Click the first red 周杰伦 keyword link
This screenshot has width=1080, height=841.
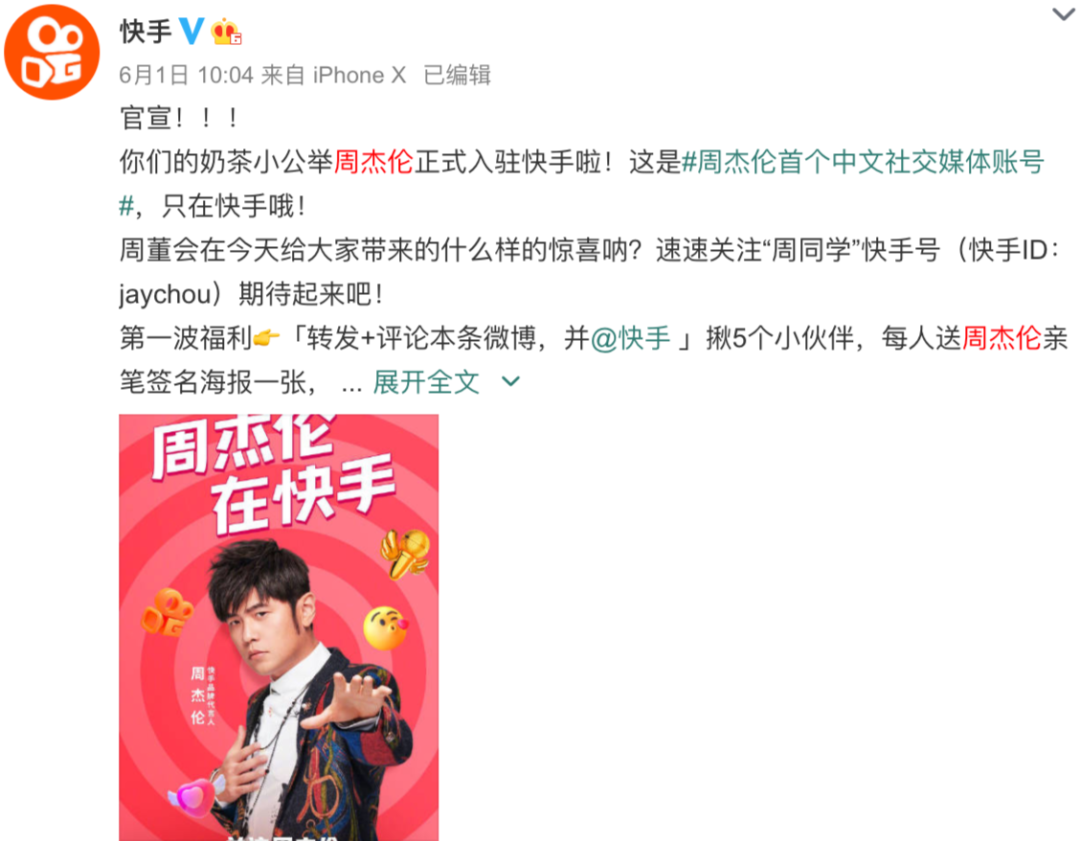click(373, 163)
